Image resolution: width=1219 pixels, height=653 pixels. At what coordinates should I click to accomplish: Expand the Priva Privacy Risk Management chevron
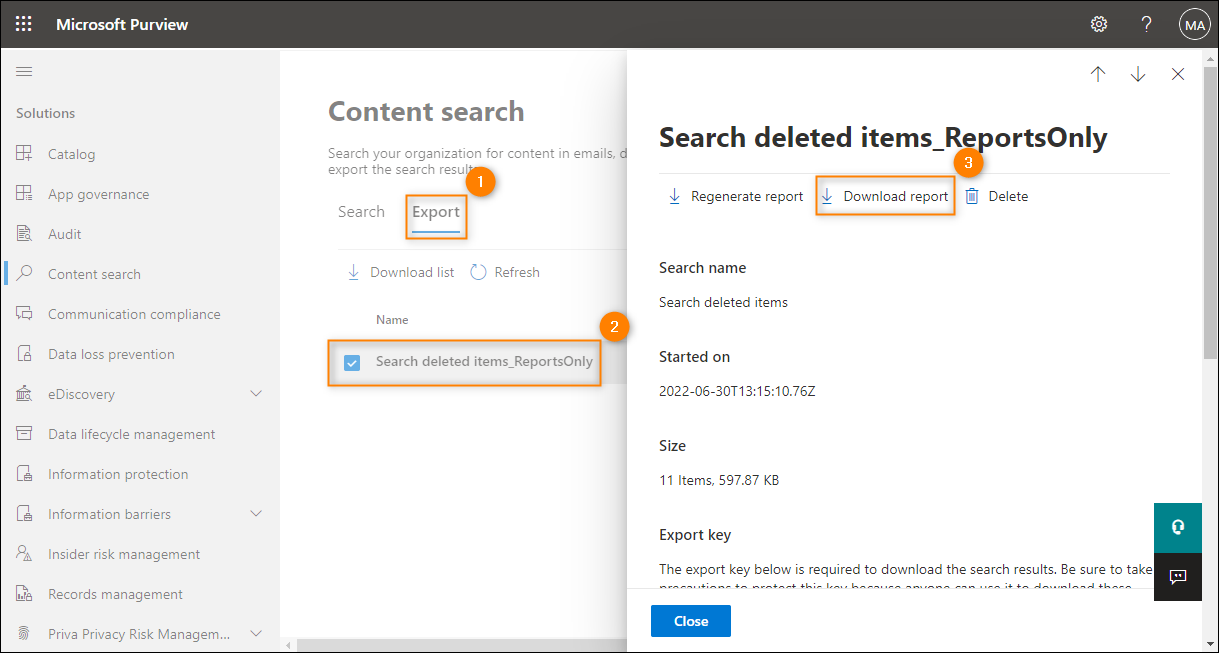click(256, 634)
